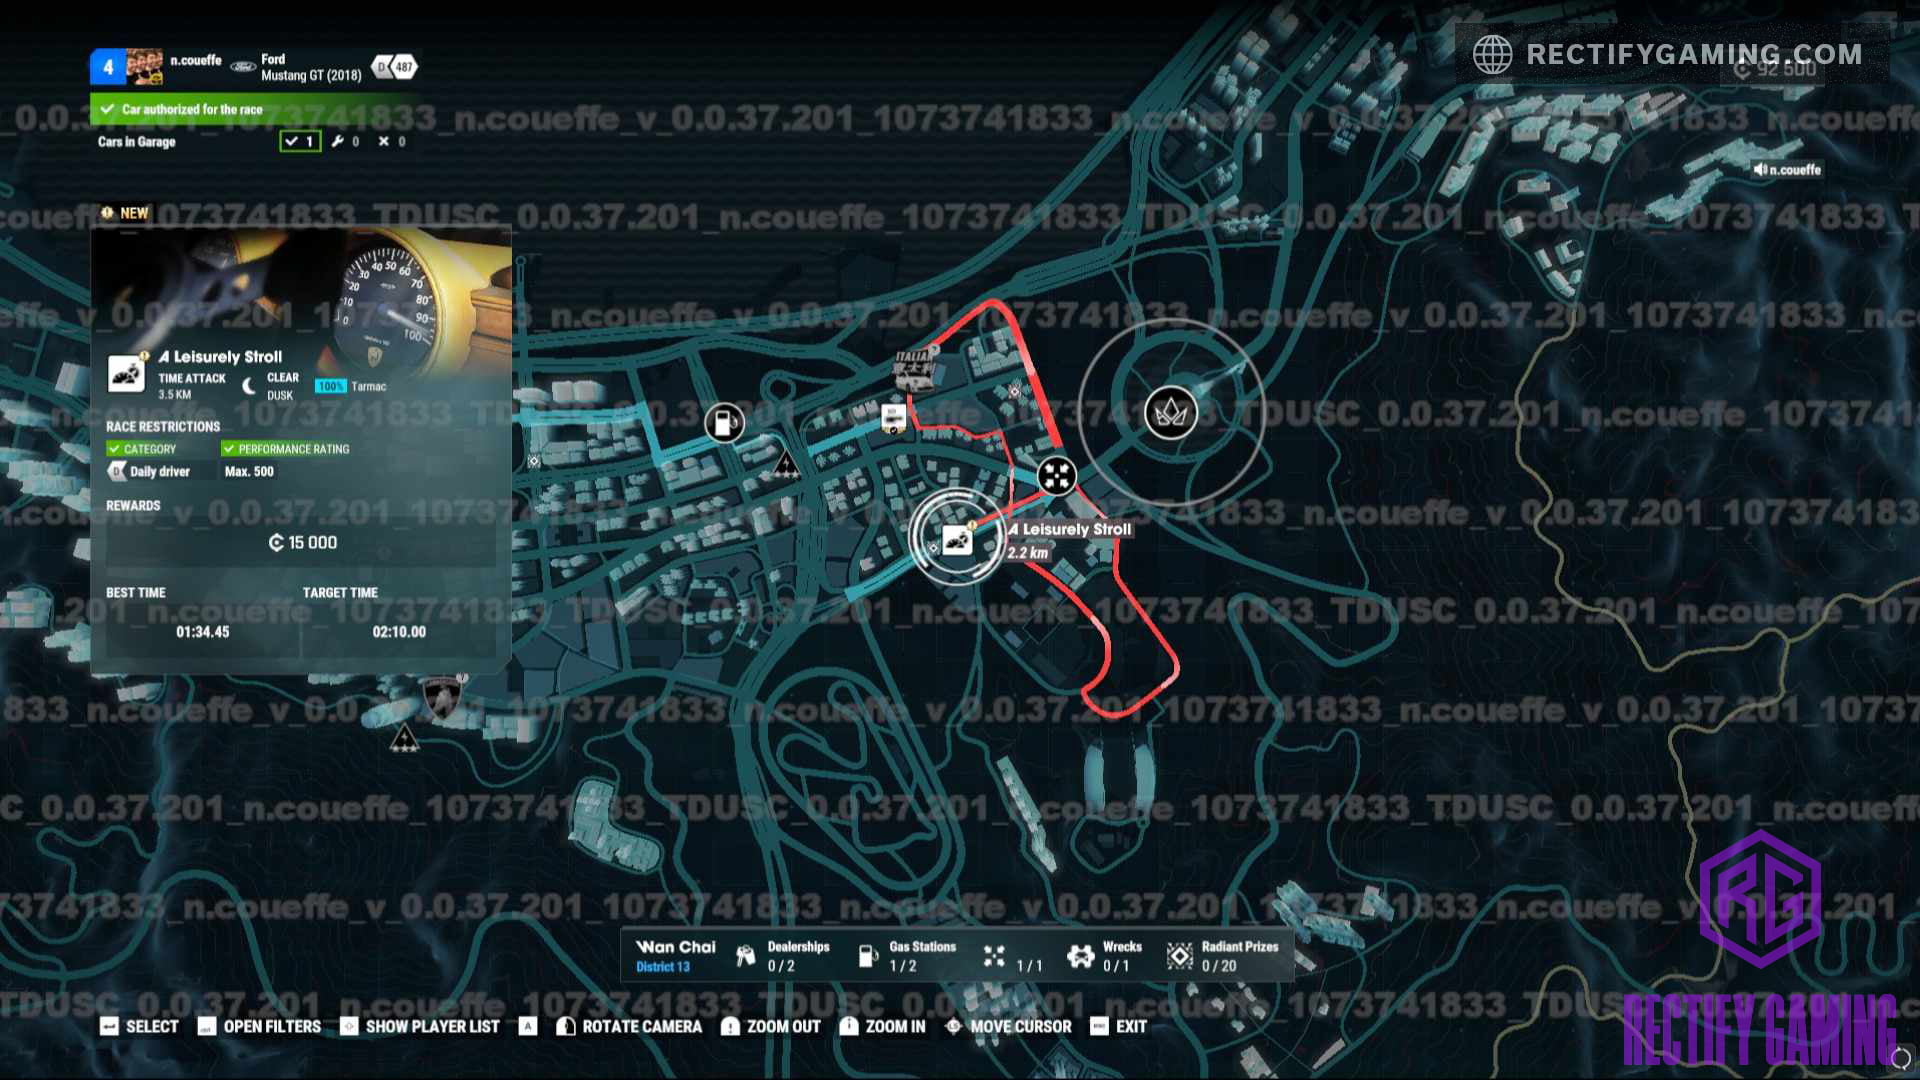Zoom in using the ZOOM IN control
The height and width of the screenshot is (1080, 1920).
click(885, 1027)
